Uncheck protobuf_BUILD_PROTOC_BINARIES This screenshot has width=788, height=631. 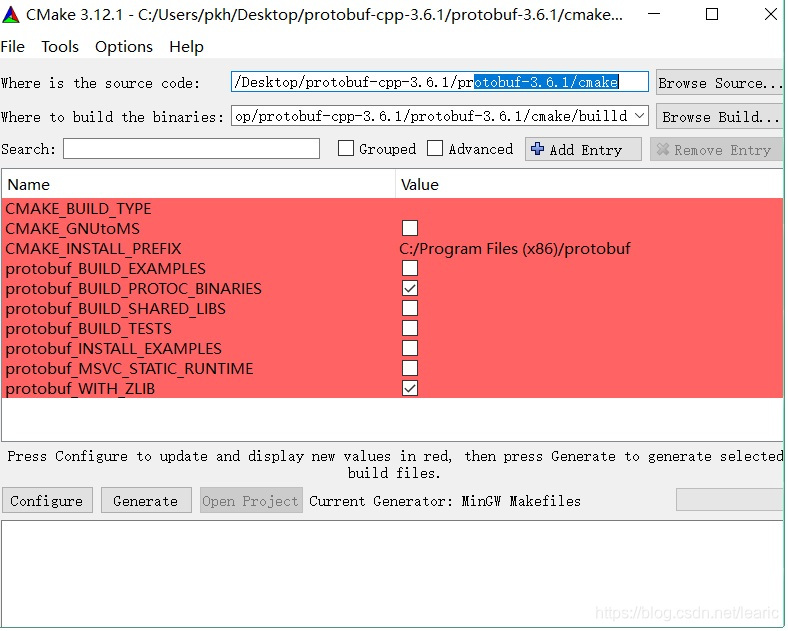[411, 289]
